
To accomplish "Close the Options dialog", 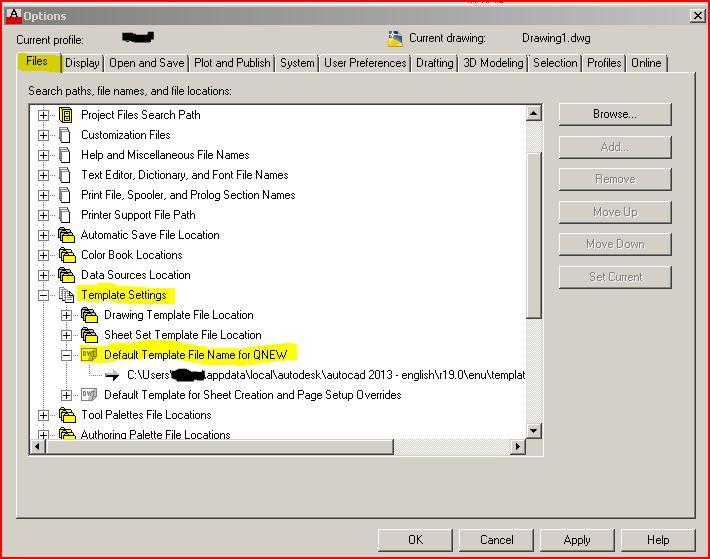I will pos(698,16).
